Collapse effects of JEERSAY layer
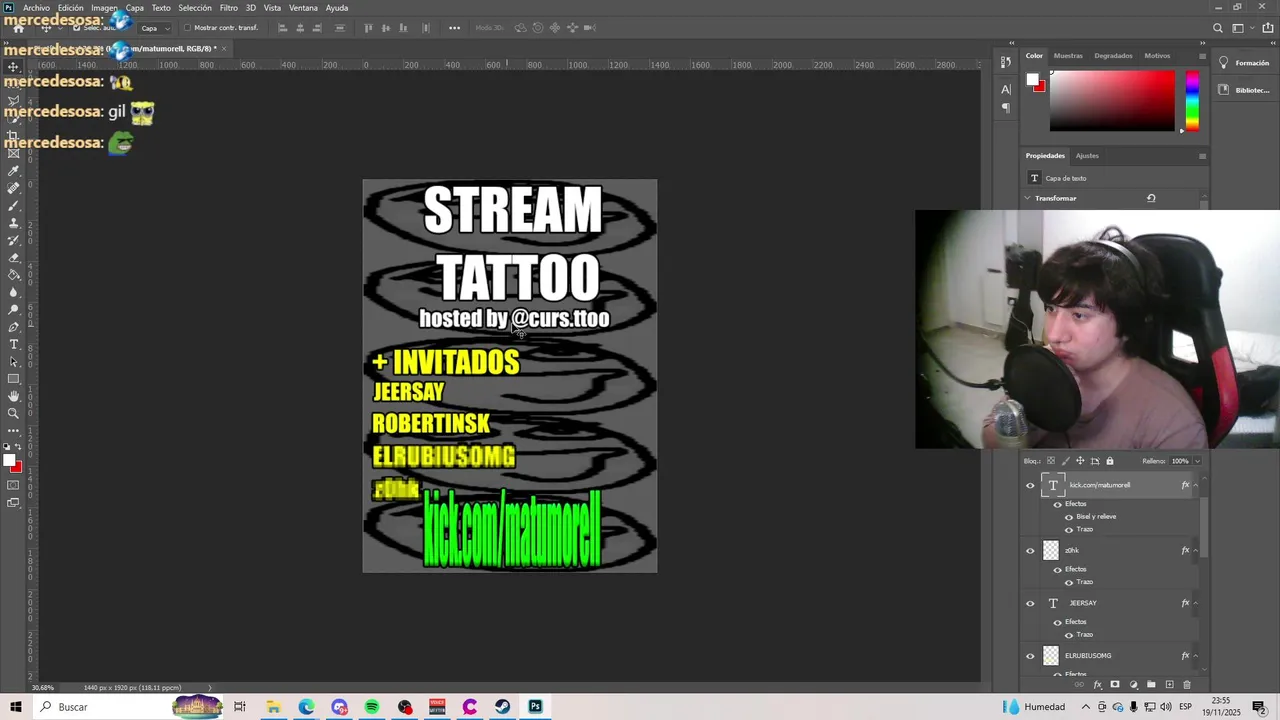The height and width of the screenshot is (720, 1280). coord(1196,603)
